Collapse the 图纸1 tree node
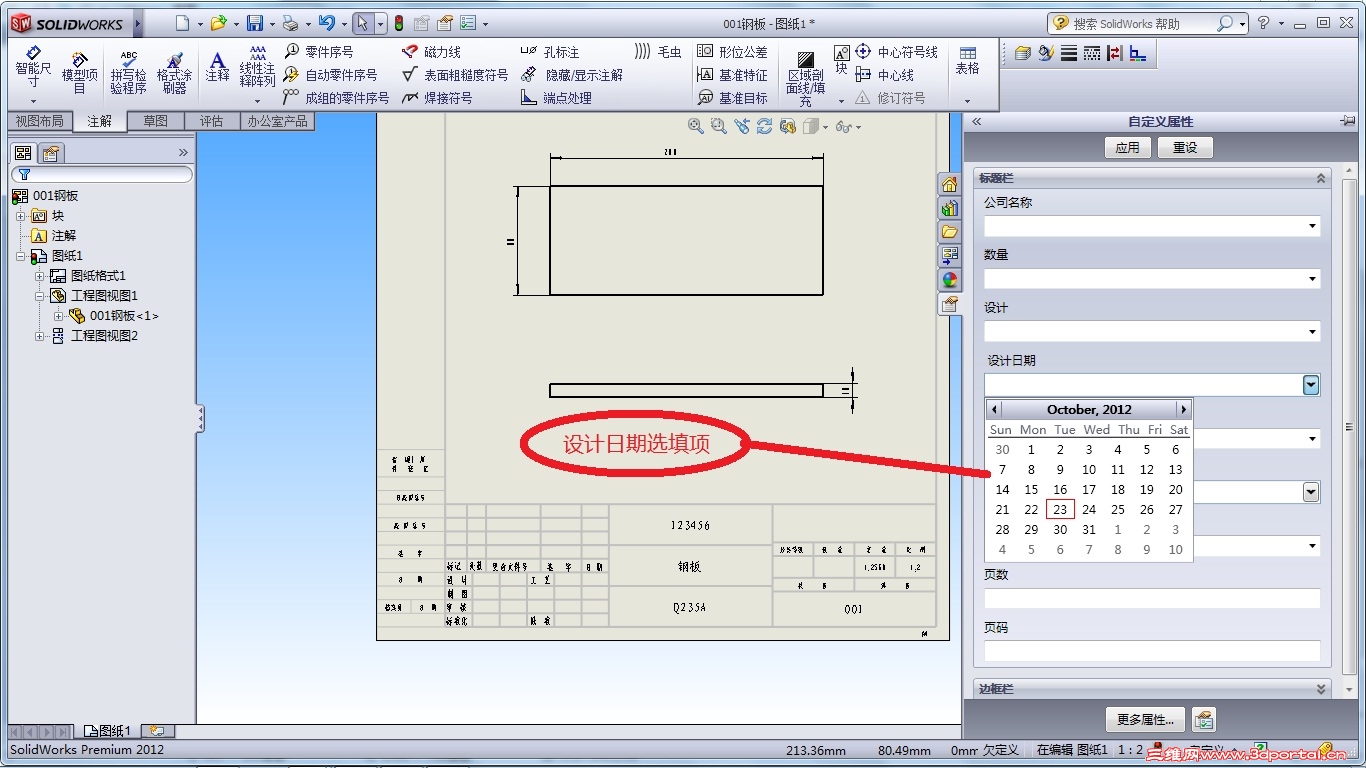1366x768 pixels. coord(21,256)
